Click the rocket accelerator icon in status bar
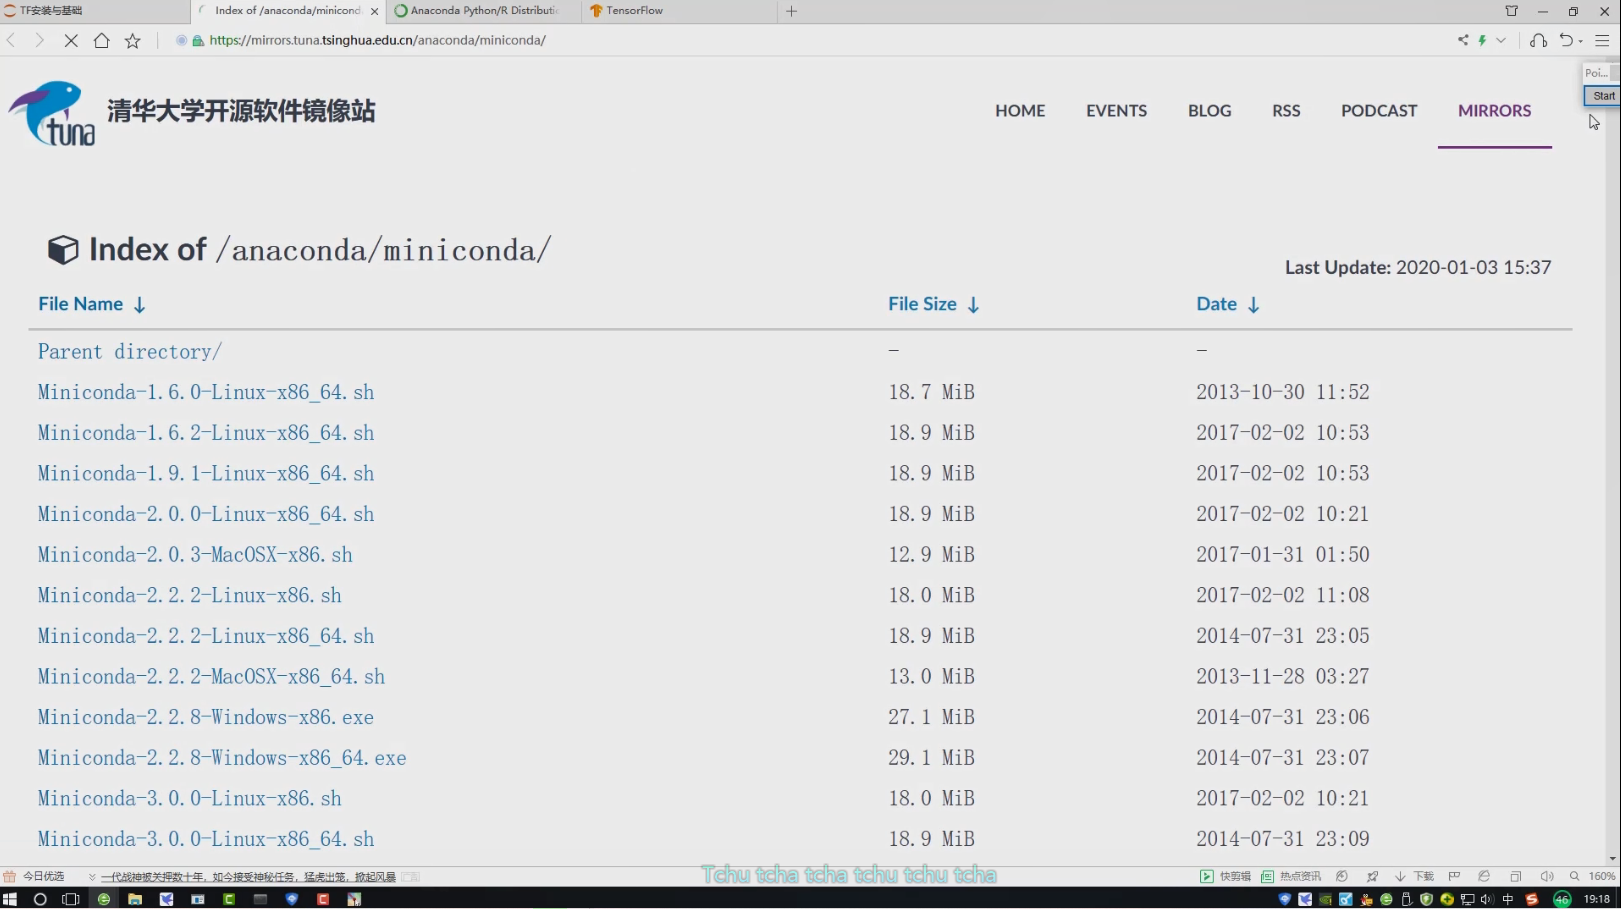Image resolution: width=1621 pixels, height=909 pixels. click(1372, 876)
